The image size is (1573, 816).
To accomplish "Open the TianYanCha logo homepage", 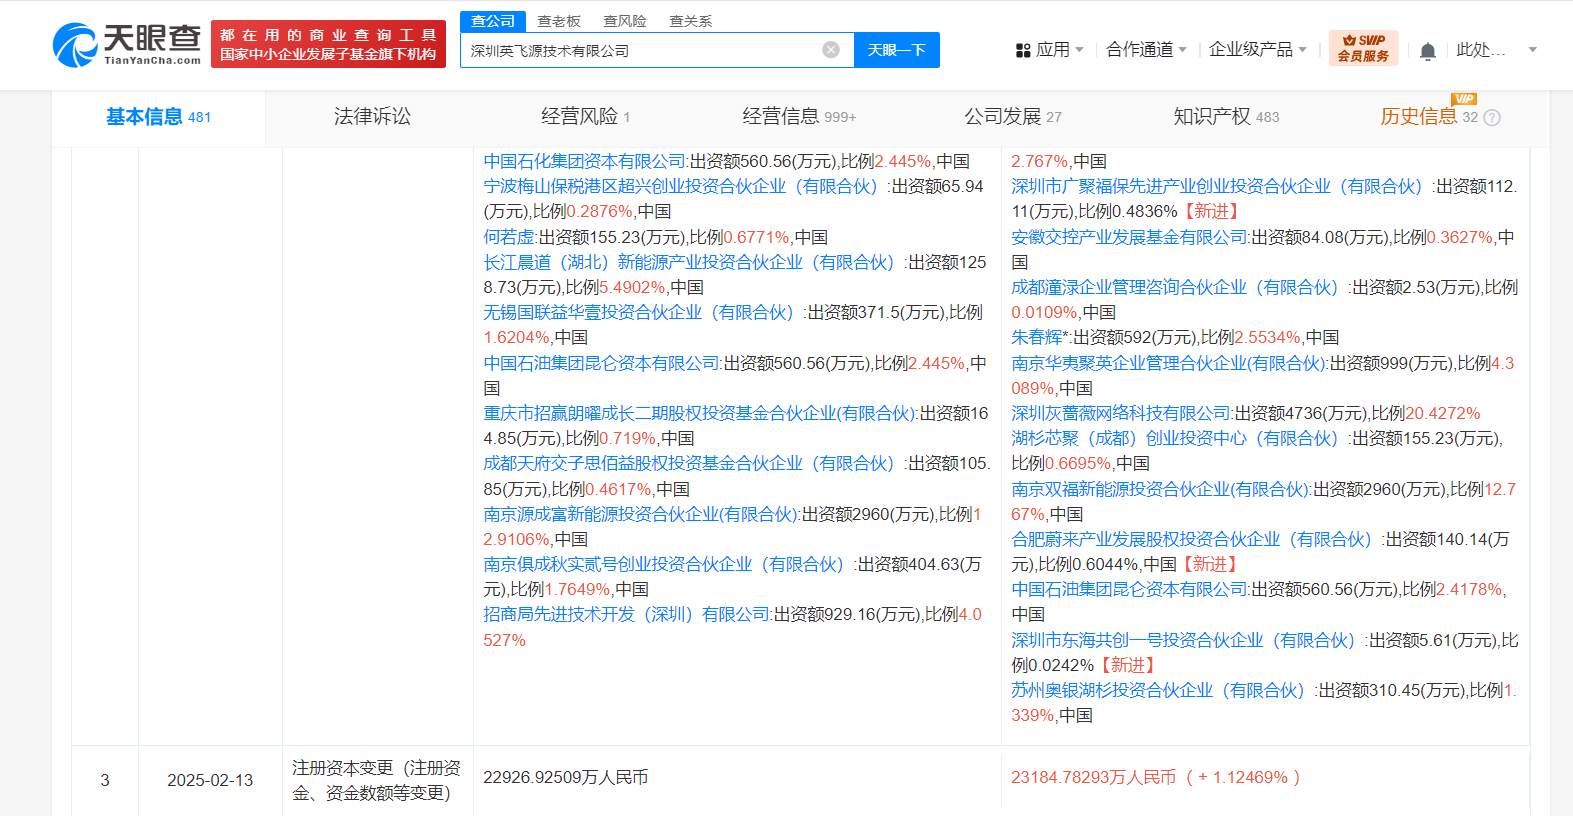I will click(127, 44).
